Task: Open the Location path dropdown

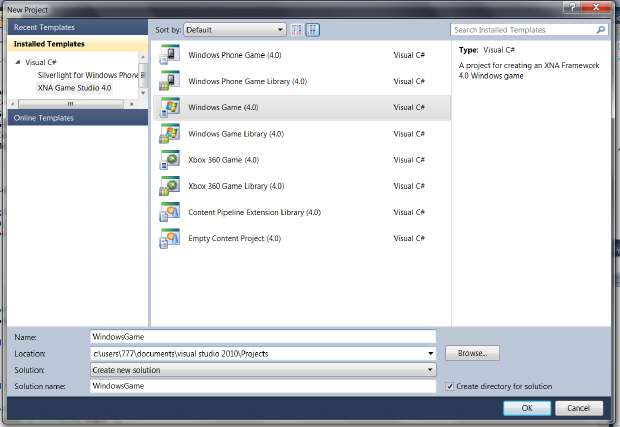Action: tap(430, 353)
